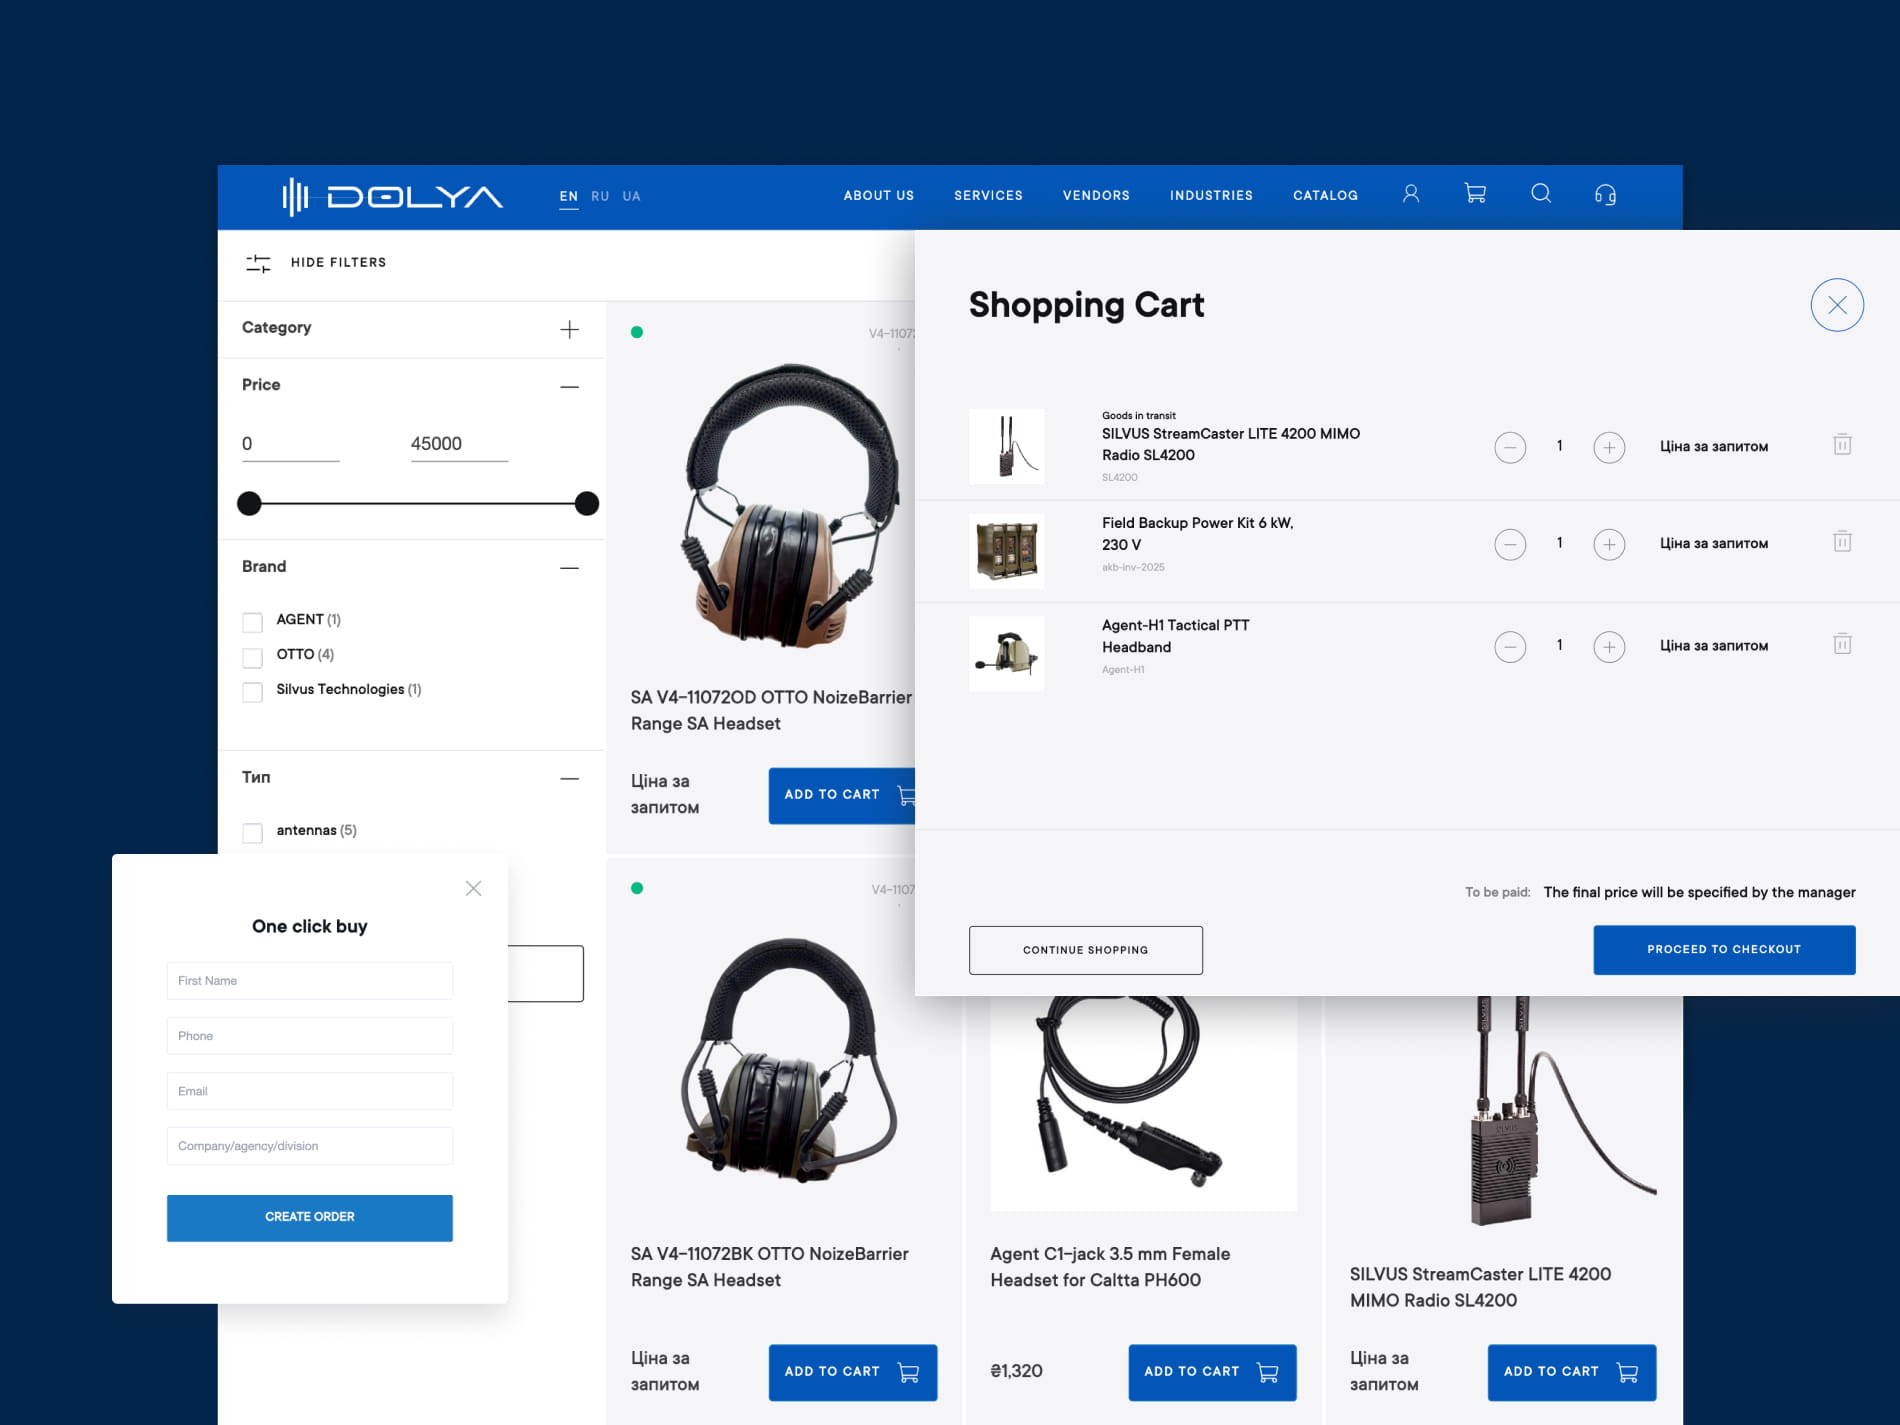
Task: Click the Email field
Action: coord(309,1091)
